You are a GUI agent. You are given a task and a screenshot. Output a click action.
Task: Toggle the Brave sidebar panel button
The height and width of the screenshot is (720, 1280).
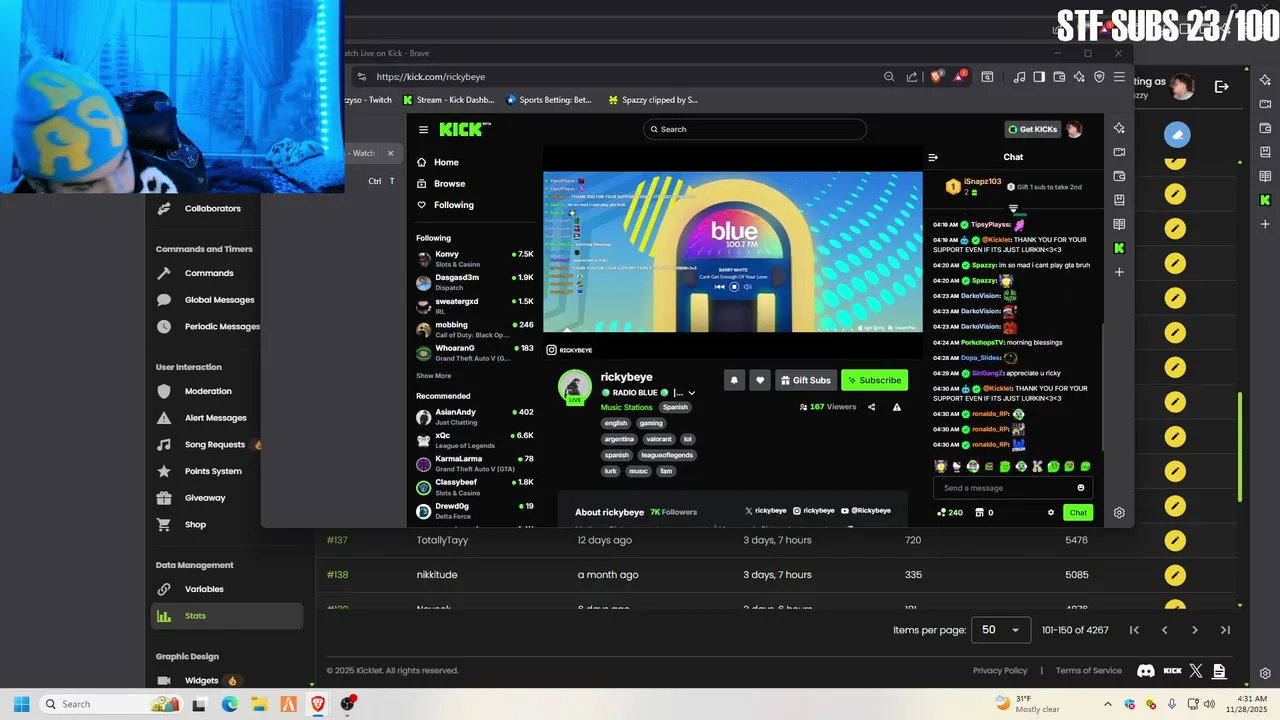tap(1039, 76)
